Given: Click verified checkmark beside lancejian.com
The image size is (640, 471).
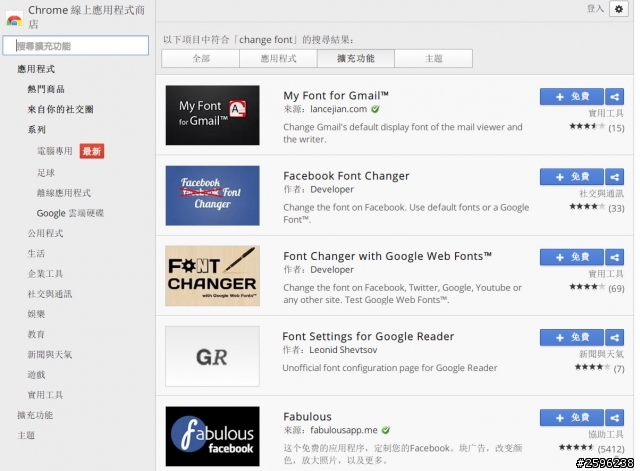Looking at the screenshot, I should (376, 109).
